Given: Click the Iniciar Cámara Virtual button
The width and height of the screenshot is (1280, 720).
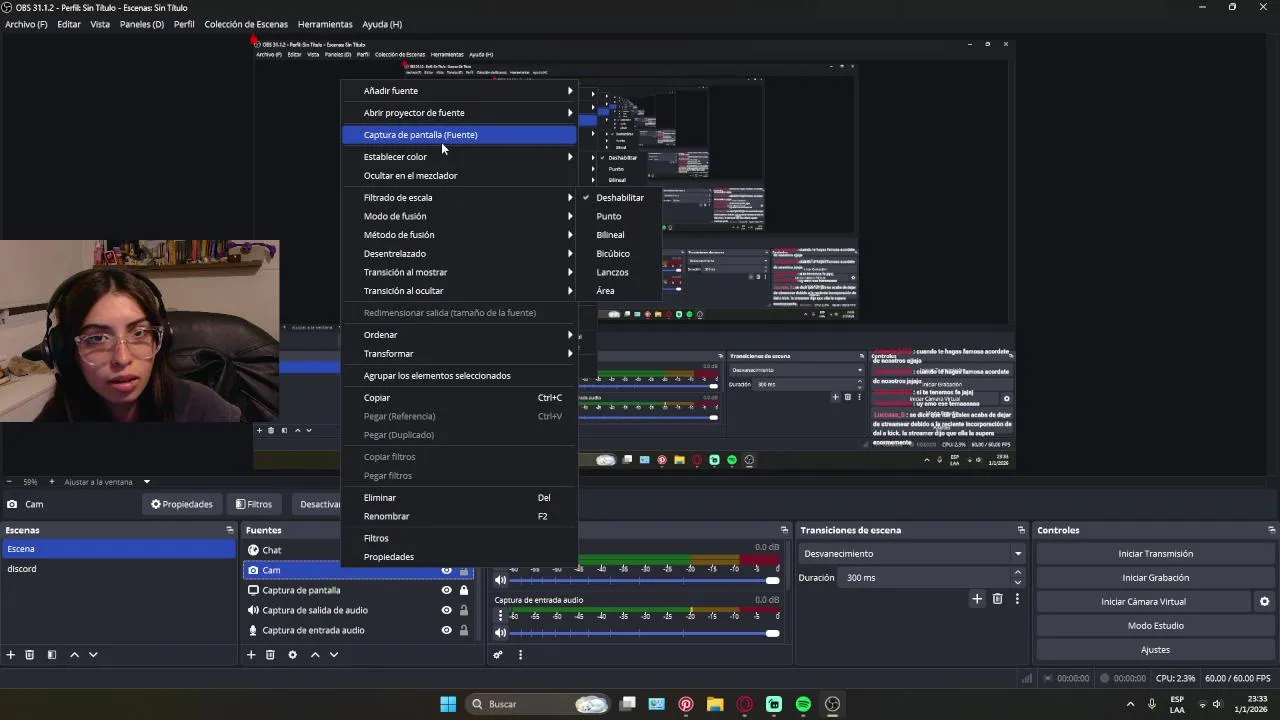Looking at the screenshot, I should pos(1143,602).
